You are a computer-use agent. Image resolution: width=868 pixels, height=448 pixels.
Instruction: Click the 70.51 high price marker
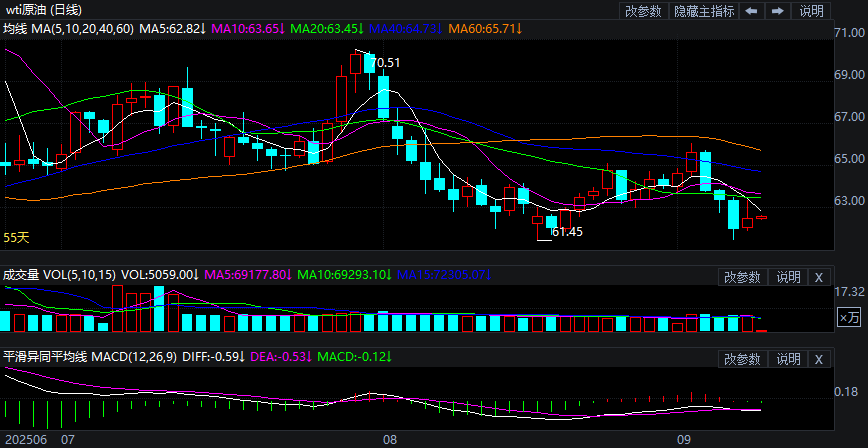click(385, 63)
